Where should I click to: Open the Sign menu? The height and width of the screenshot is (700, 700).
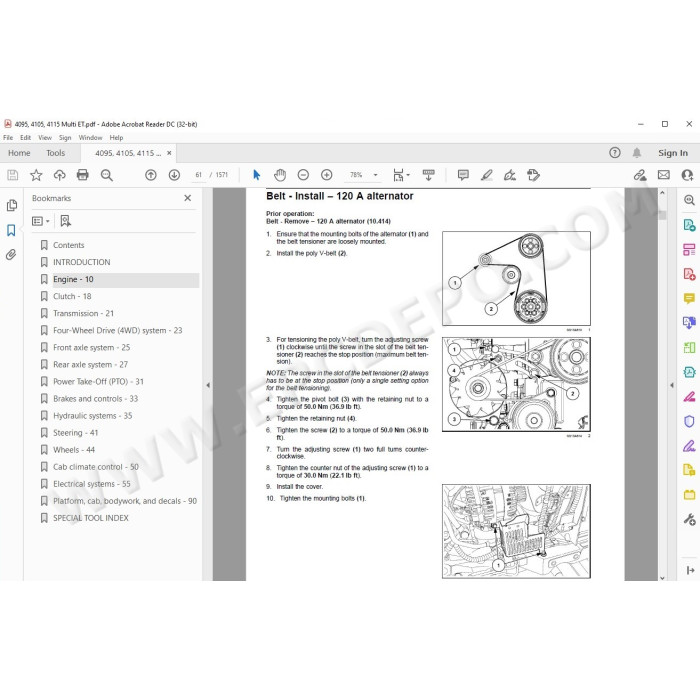[x=65, y=138]
